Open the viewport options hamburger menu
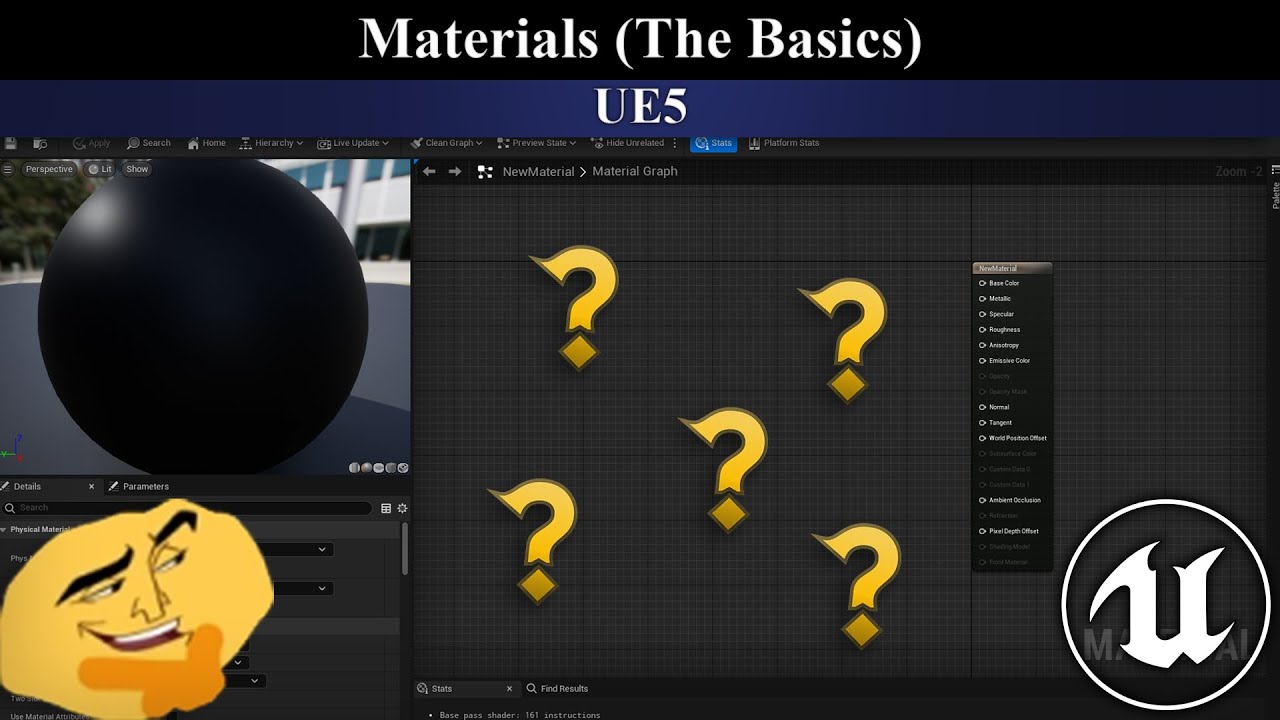The image size is (1280, 720). (8, 169)
